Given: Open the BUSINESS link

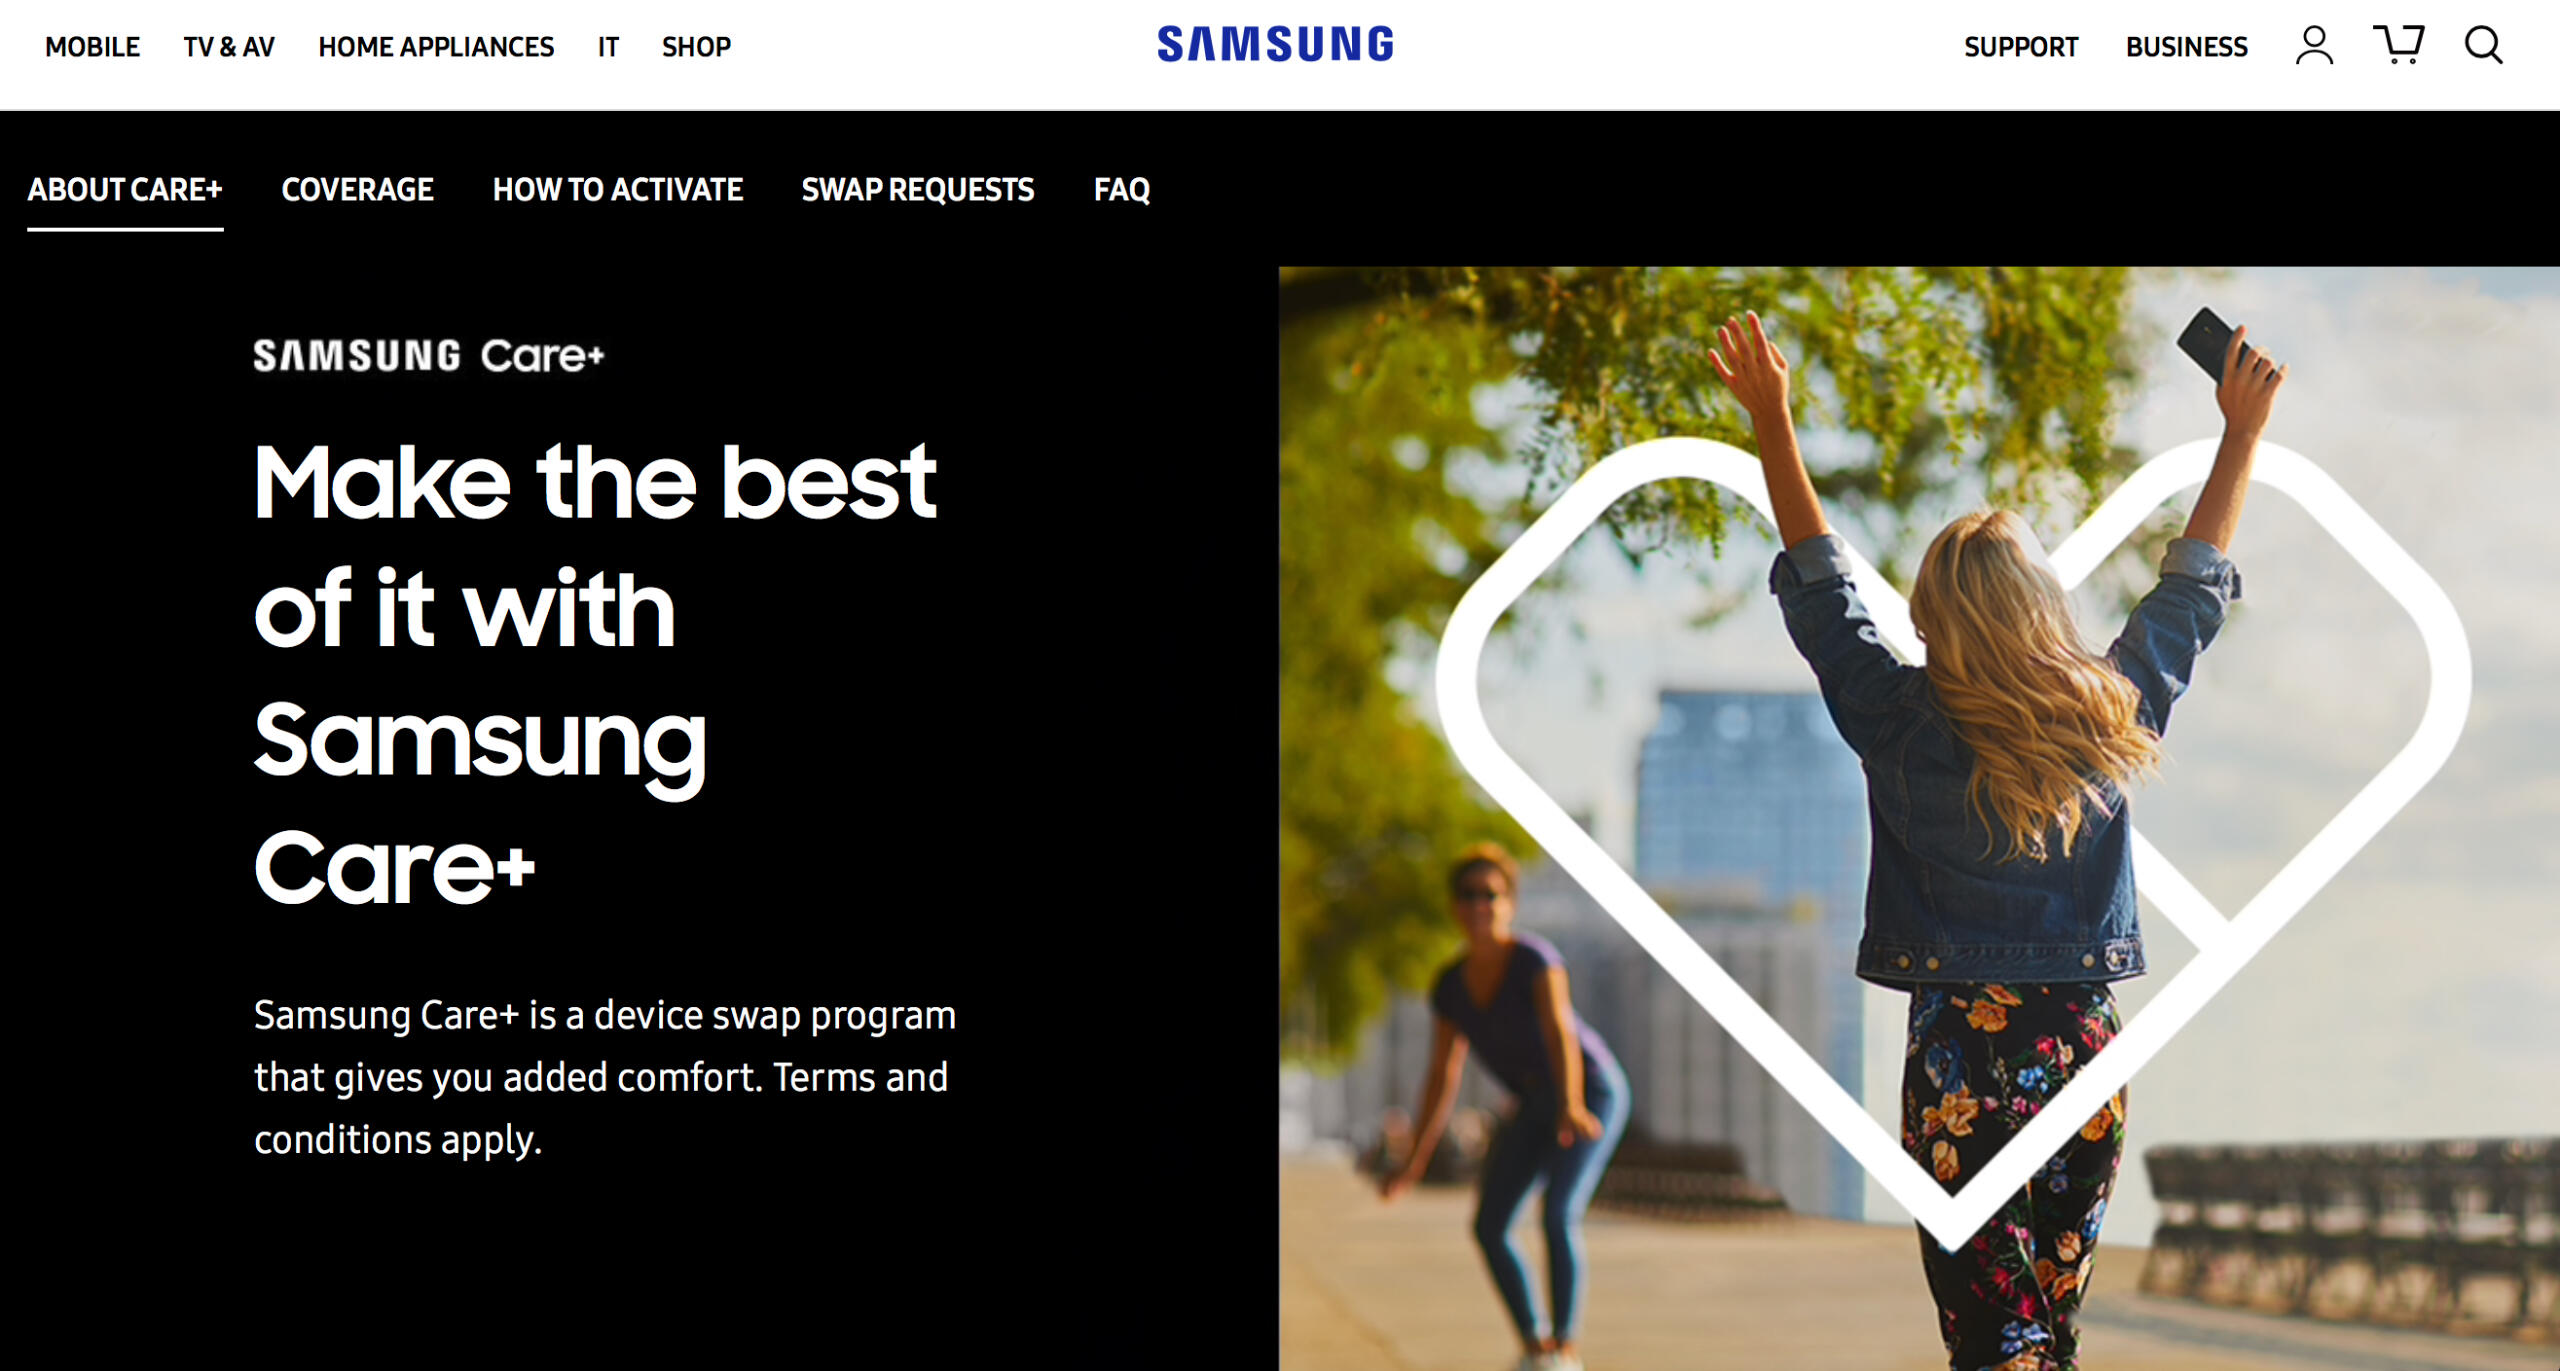Looking at the screenshot, I should 2186,47.
